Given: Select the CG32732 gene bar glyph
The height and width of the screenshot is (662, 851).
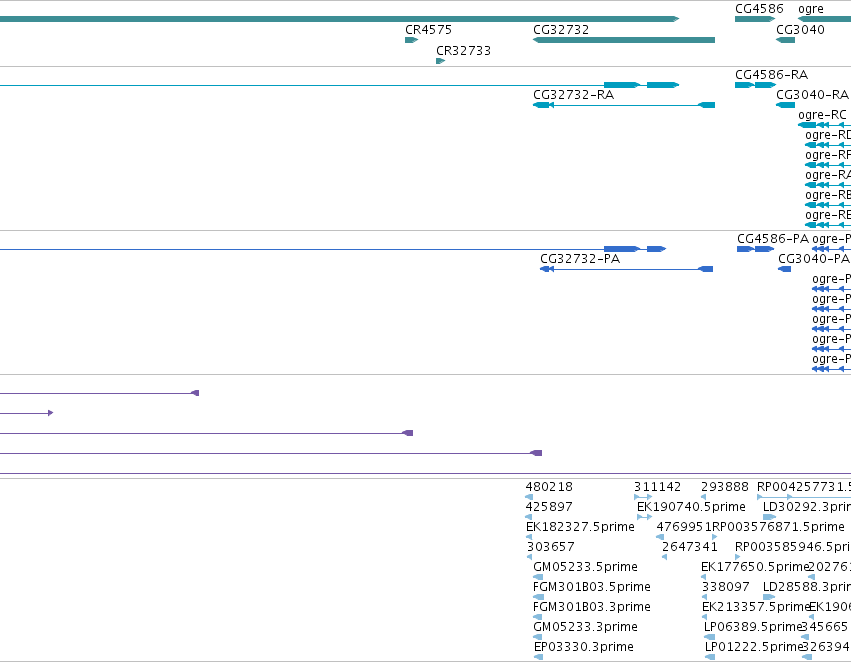Looking at the screenshot, I should (624, 40).
